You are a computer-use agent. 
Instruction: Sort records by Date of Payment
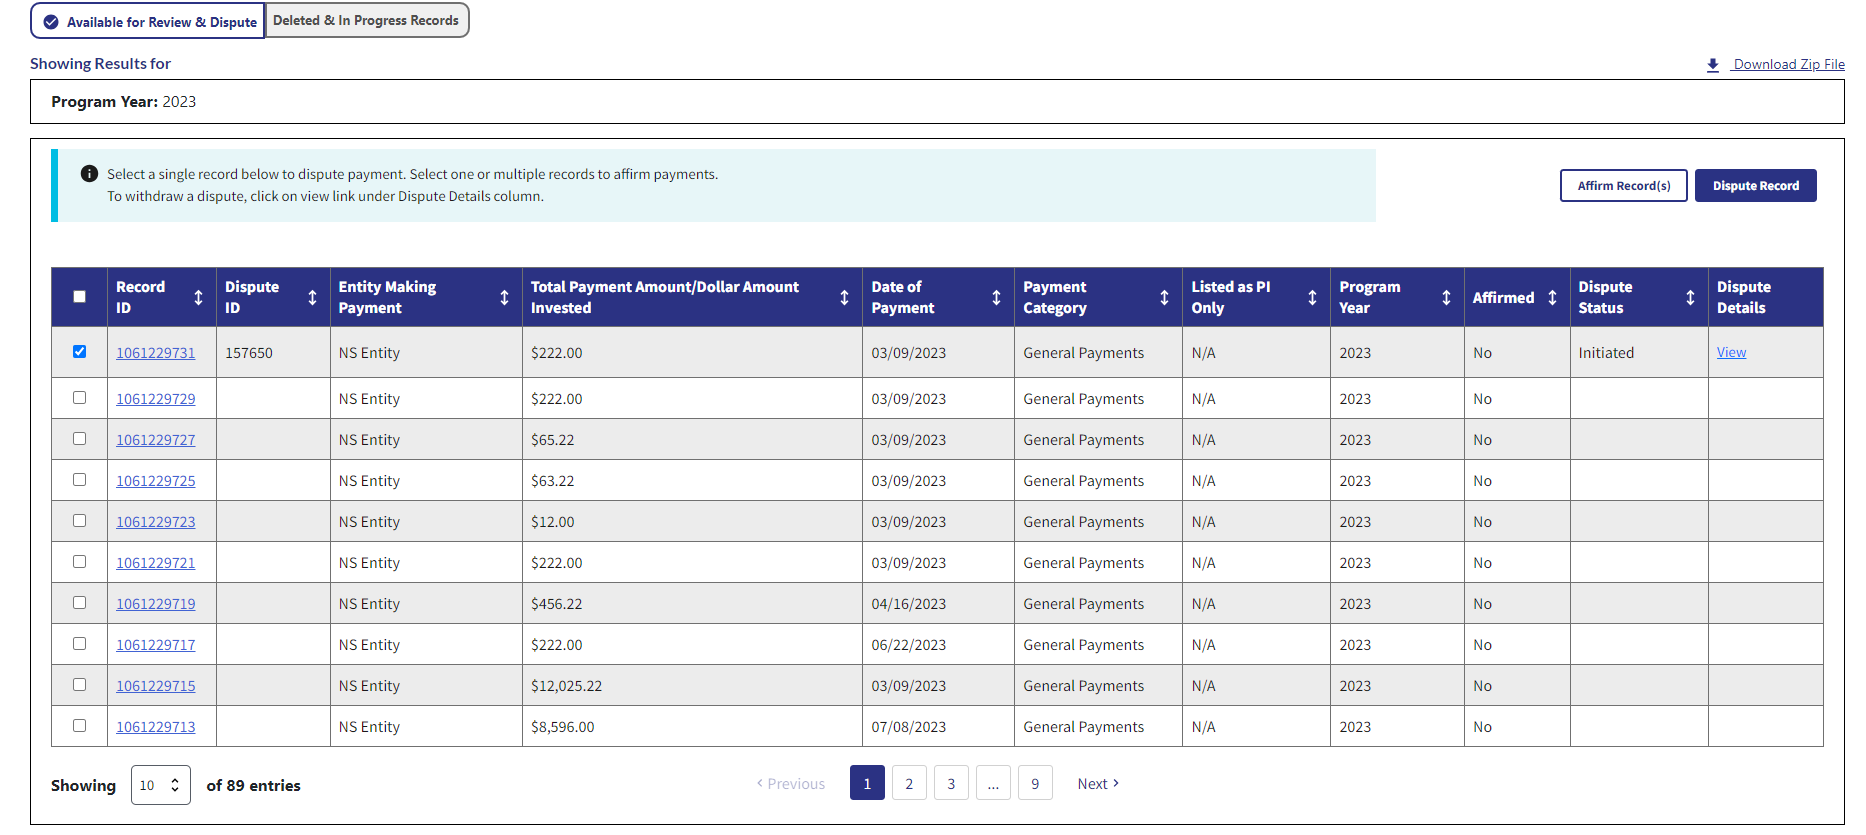[x=996, y=298]
